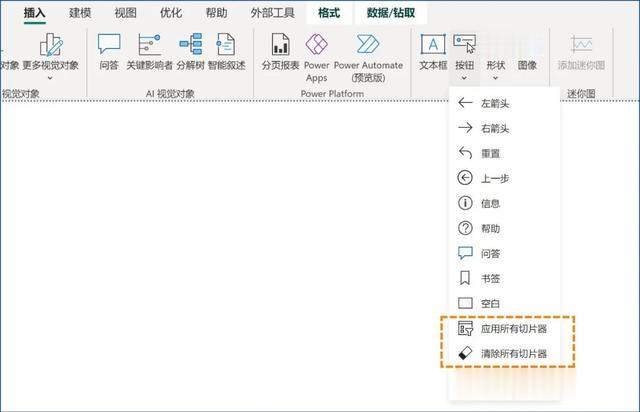
Task: Open the 建模 ribbon tab
Action: 80,13
